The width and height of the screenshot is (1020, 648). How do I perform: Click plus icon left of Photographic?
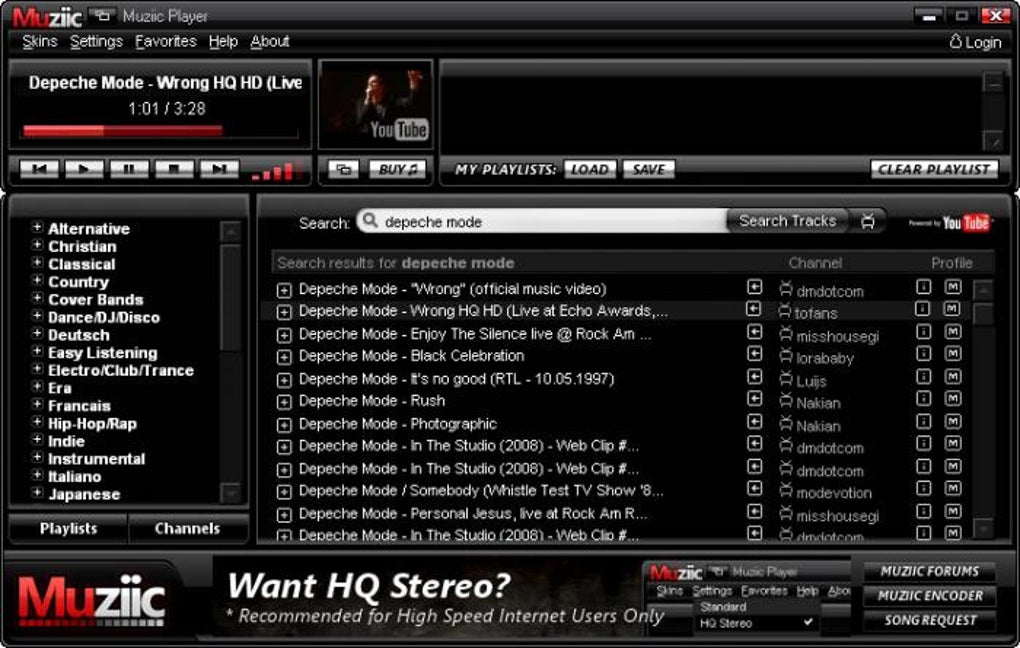[284, 425]
